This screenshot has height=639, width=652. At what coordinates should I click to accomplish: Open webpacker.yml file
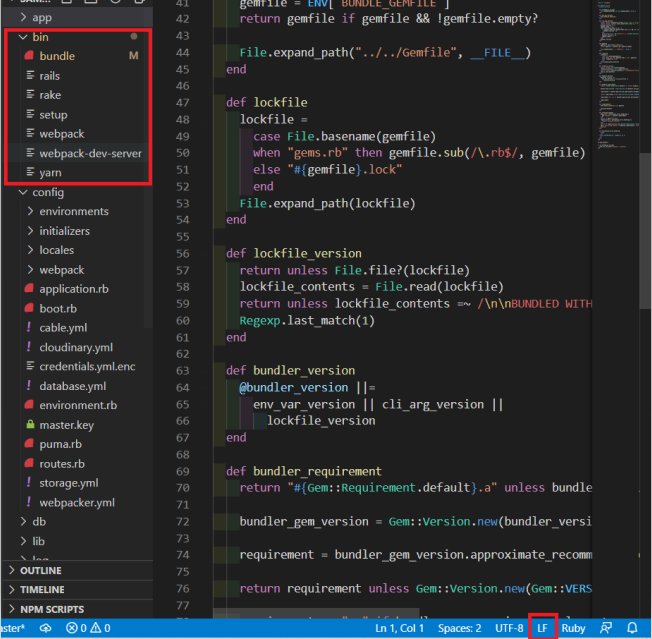click(77, 502)
